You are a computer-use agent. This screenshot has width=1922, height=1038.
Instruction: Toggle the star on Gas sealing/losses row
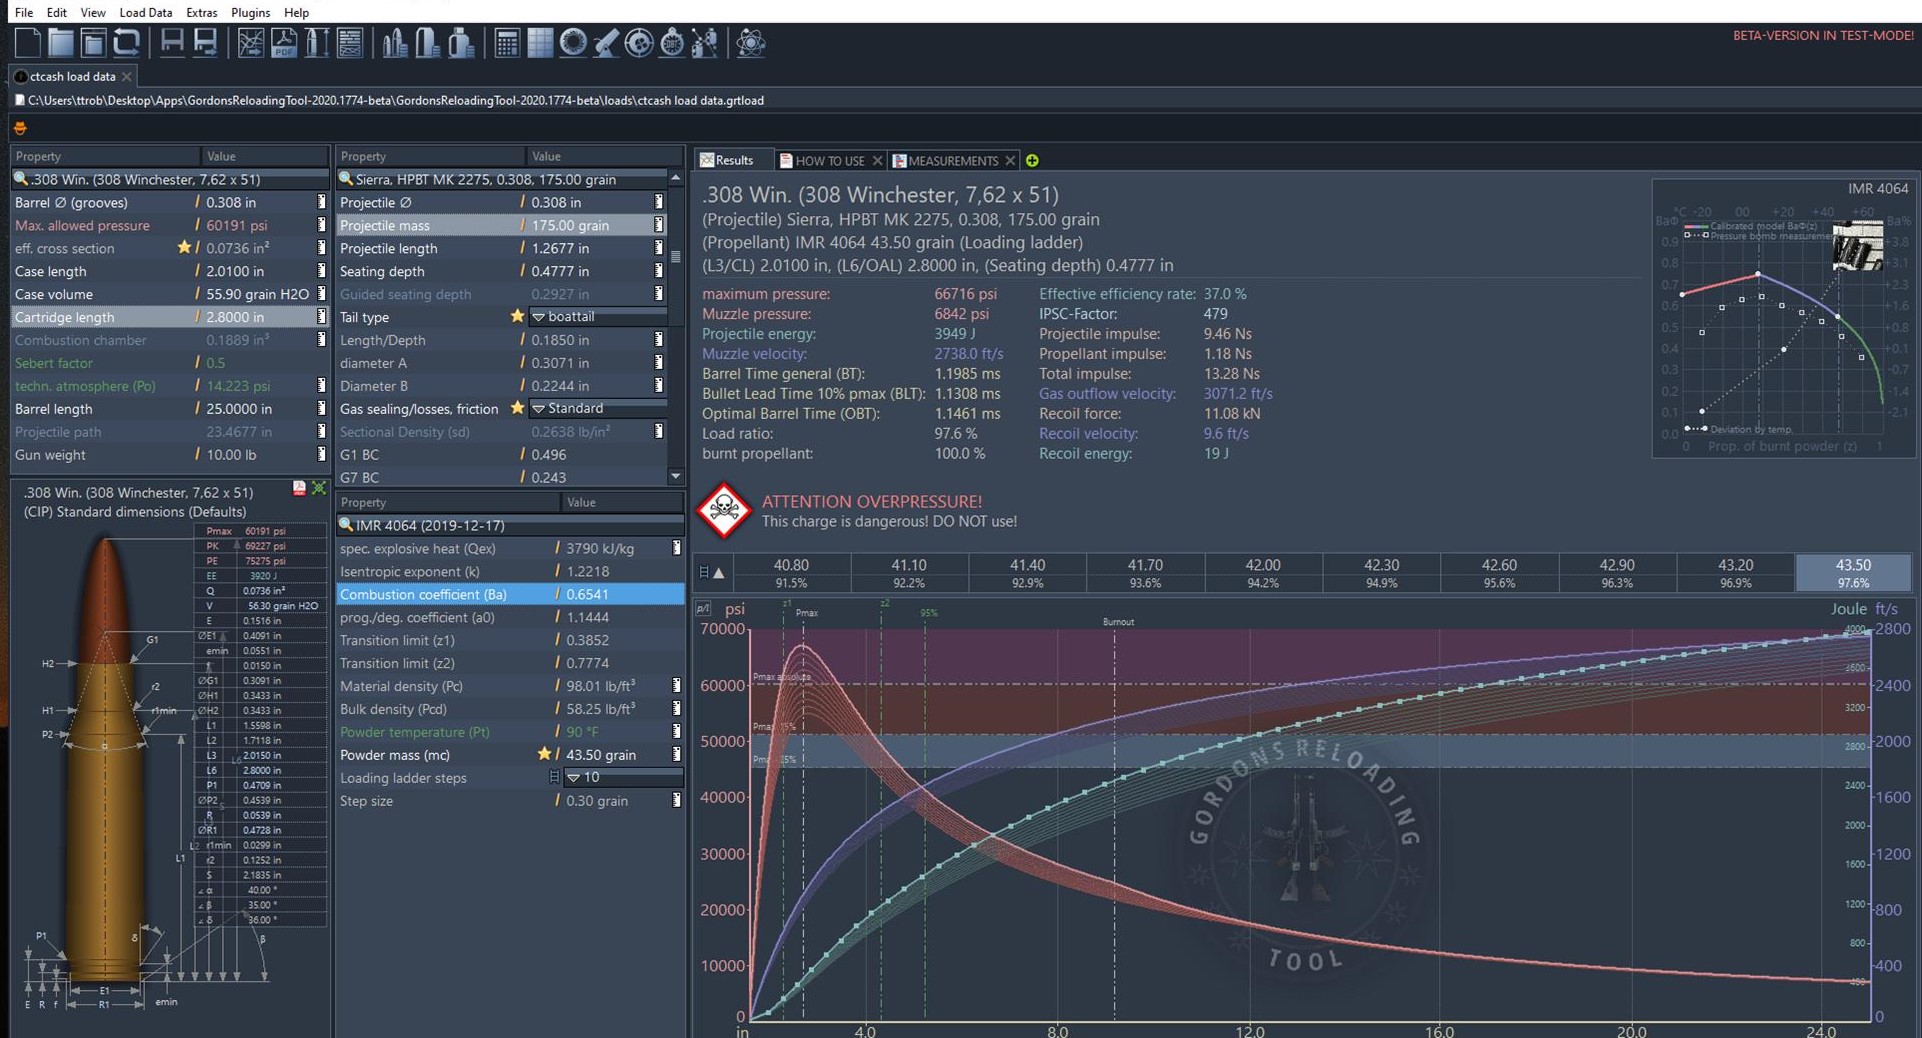pyautogui.click(x=517, y=408)
